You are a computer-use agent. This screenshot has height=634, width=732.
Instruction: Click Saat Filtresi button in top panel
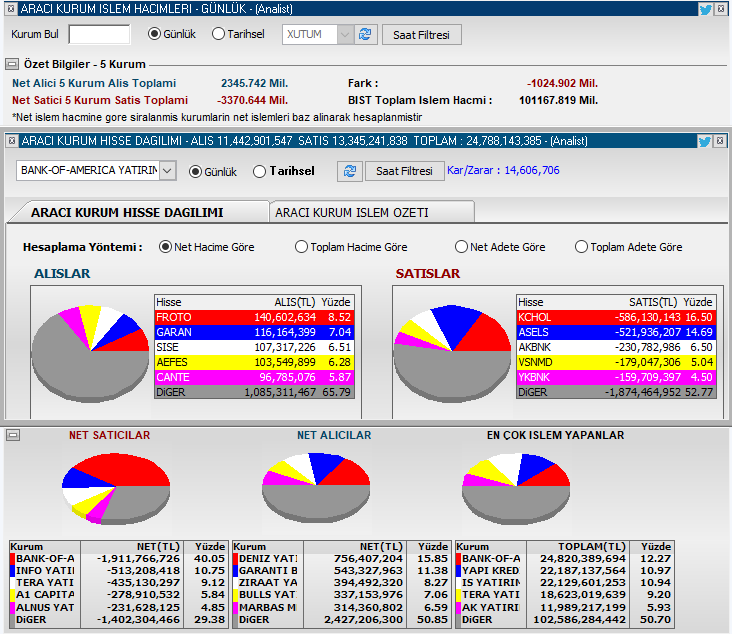click(422, 35)
